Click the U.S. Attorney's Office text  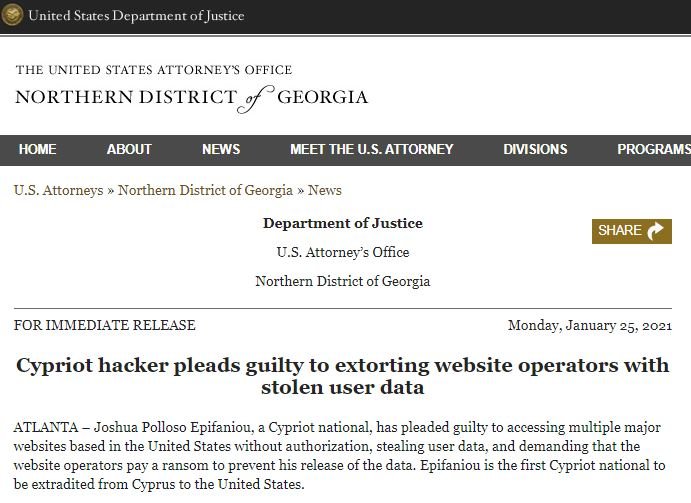coord(343,252)
